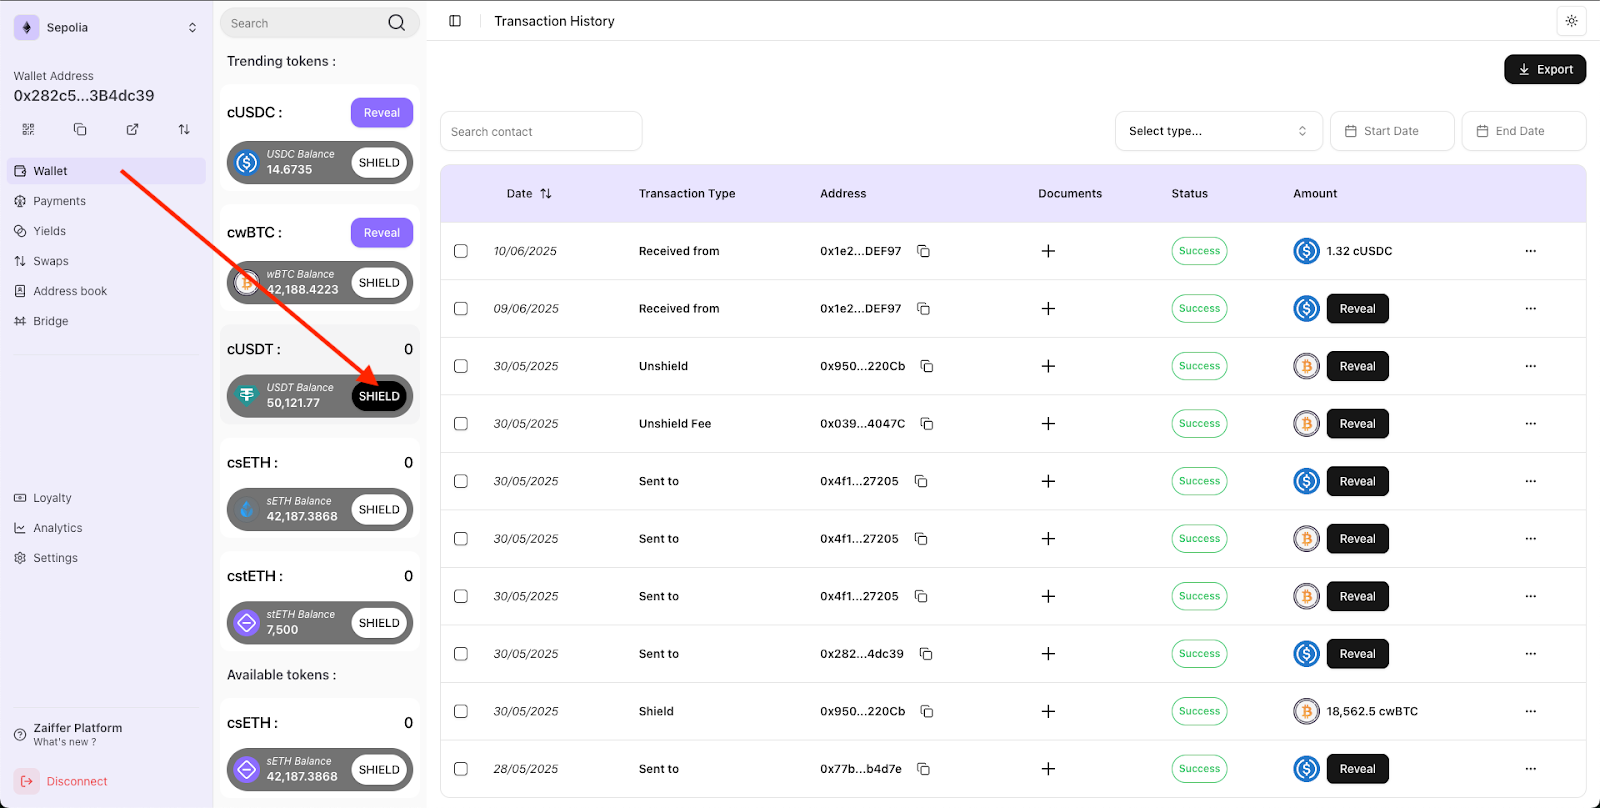Click the cUSDC icon beside 1.32 cUSDC amount
1600x808 pixels.
point(1306,251)
